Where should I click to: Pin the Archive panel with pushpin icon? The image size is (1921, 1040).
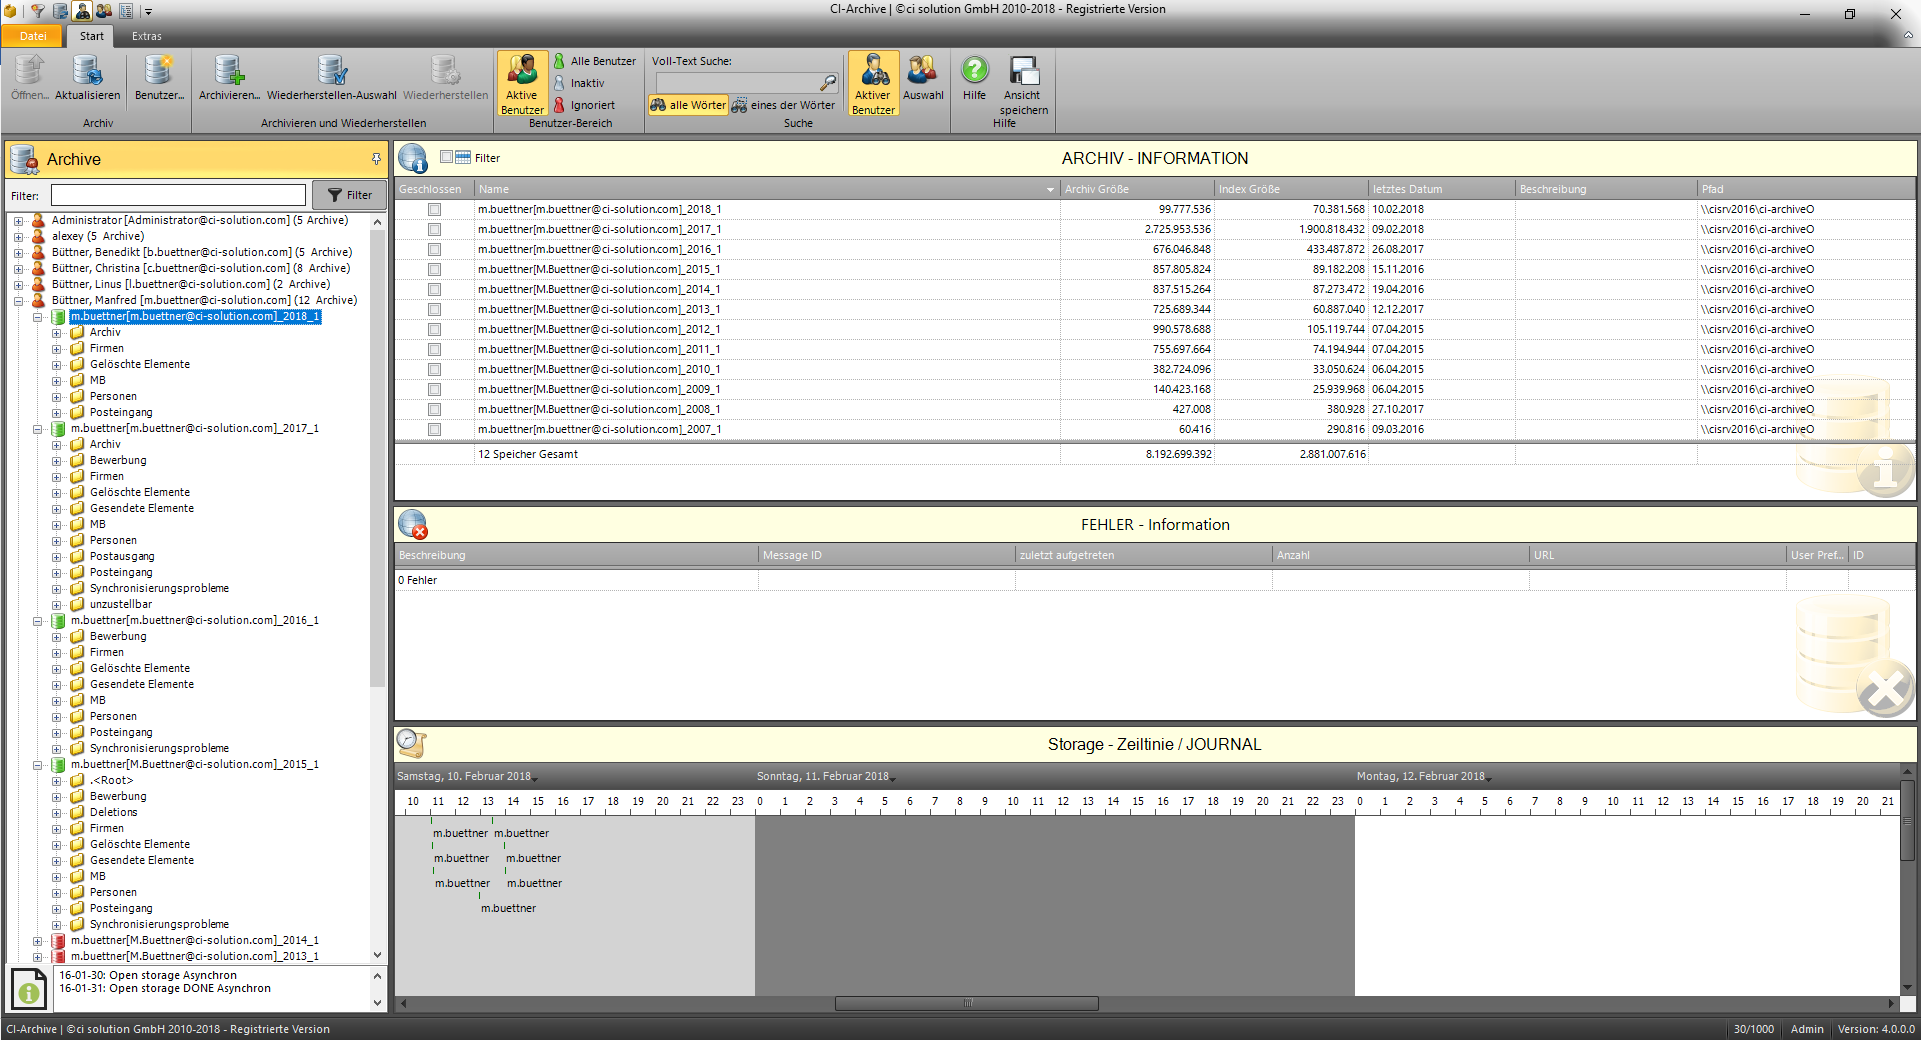coord(376,159)
